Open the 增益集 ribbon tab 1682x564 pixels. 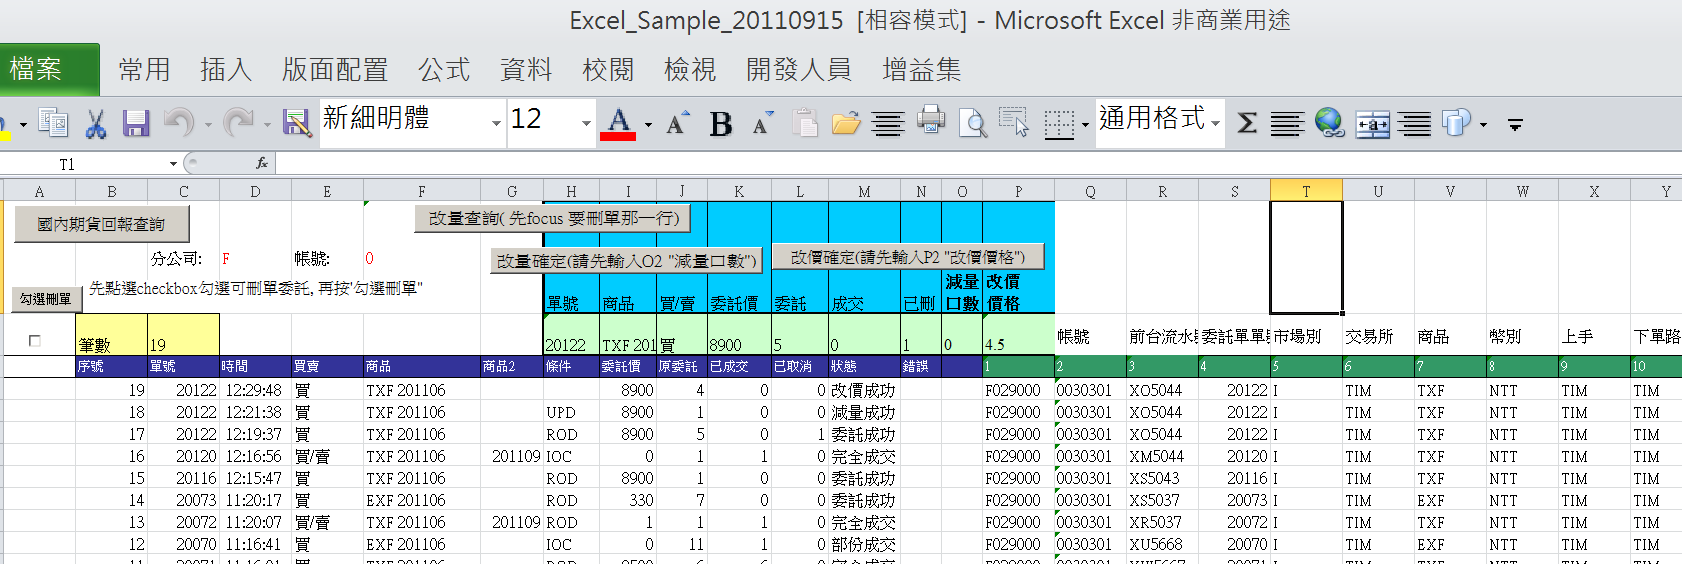click(x=922, y=69)
